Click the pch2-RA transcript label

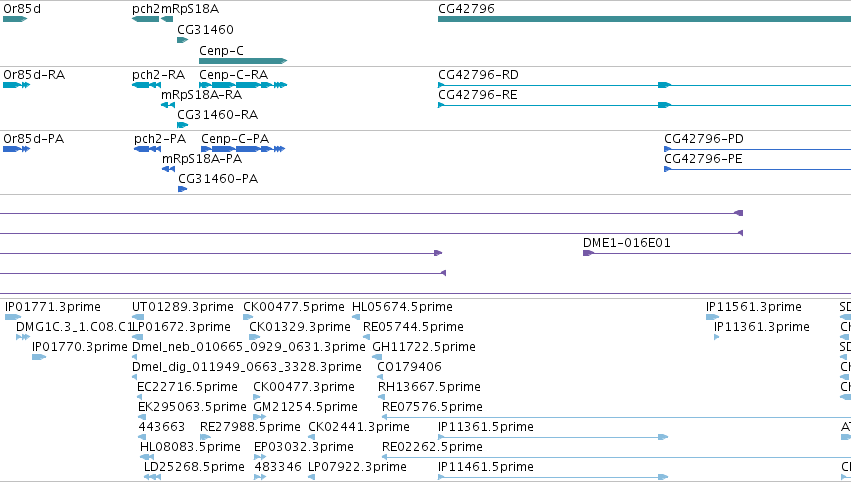click(158, 75)
